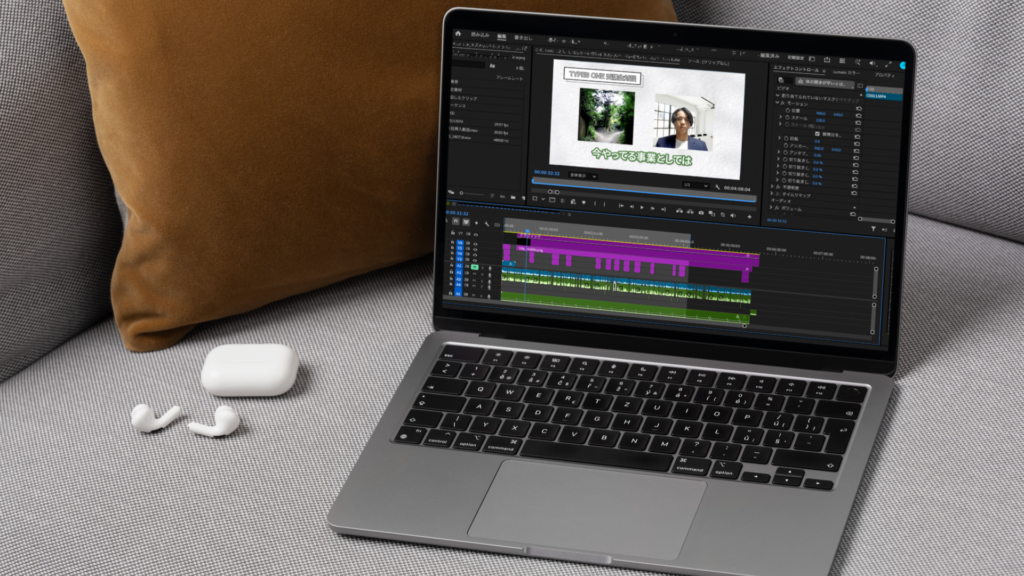Expand the 回転 property

tap(779, 138)
